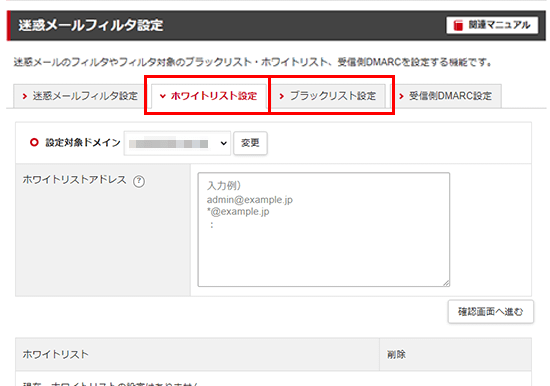550x386 pixels.
Task: Click the red book manual icon
Action: click(458, 25)
